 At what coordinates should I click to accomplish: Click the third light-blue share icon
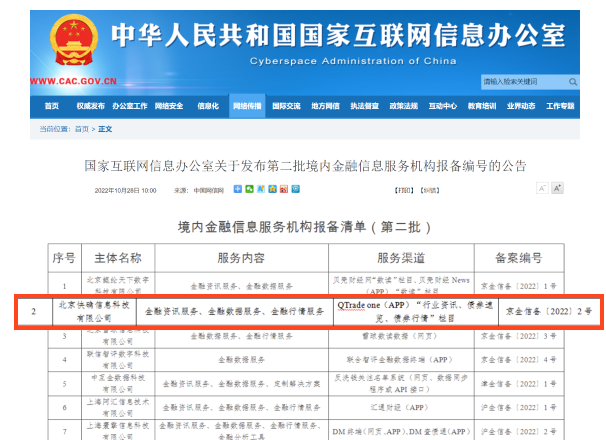tap(261, 189)
